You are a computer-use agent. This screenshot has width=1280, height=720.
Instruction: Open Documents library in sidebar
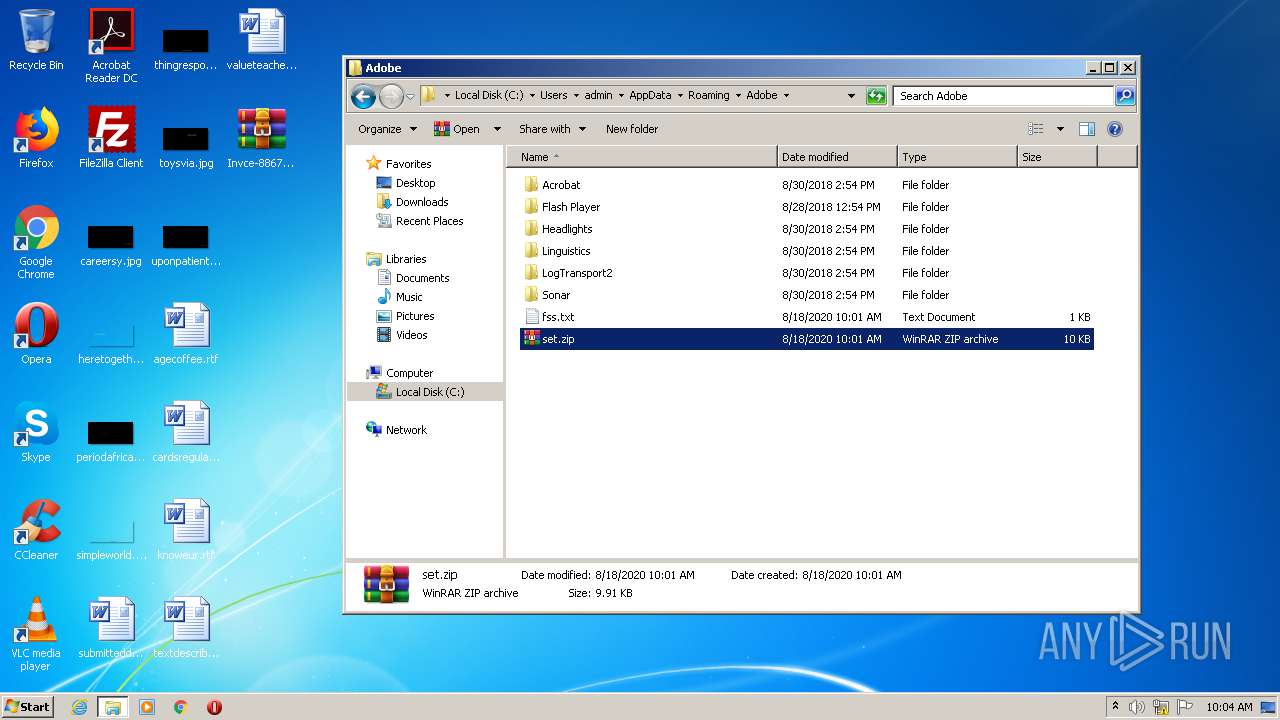pyautogui.click(x=422, y=278)
